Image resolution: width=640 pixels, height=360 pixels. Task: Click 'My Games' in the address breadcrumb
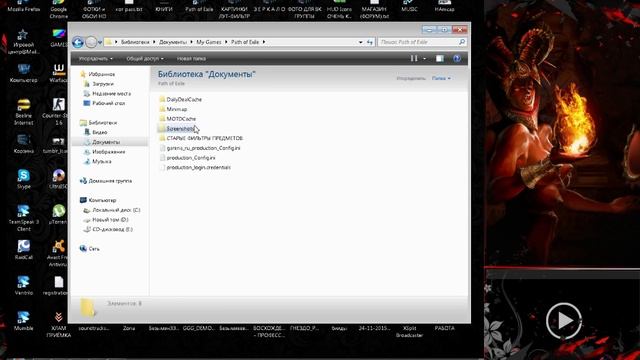[209, 42]
